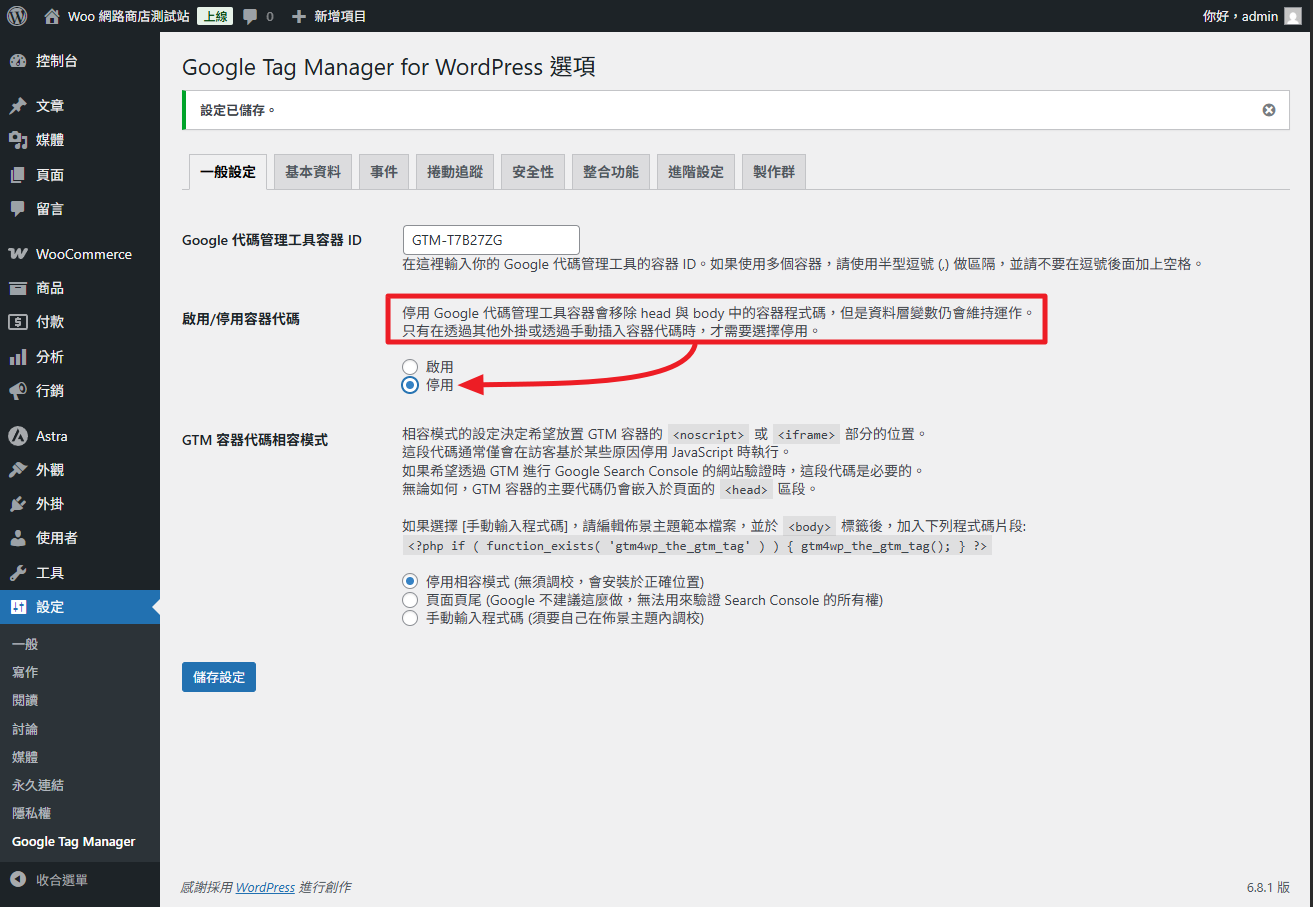
Task: Select 頁面頁尾 radio option
Action: (x=410, y=600)
